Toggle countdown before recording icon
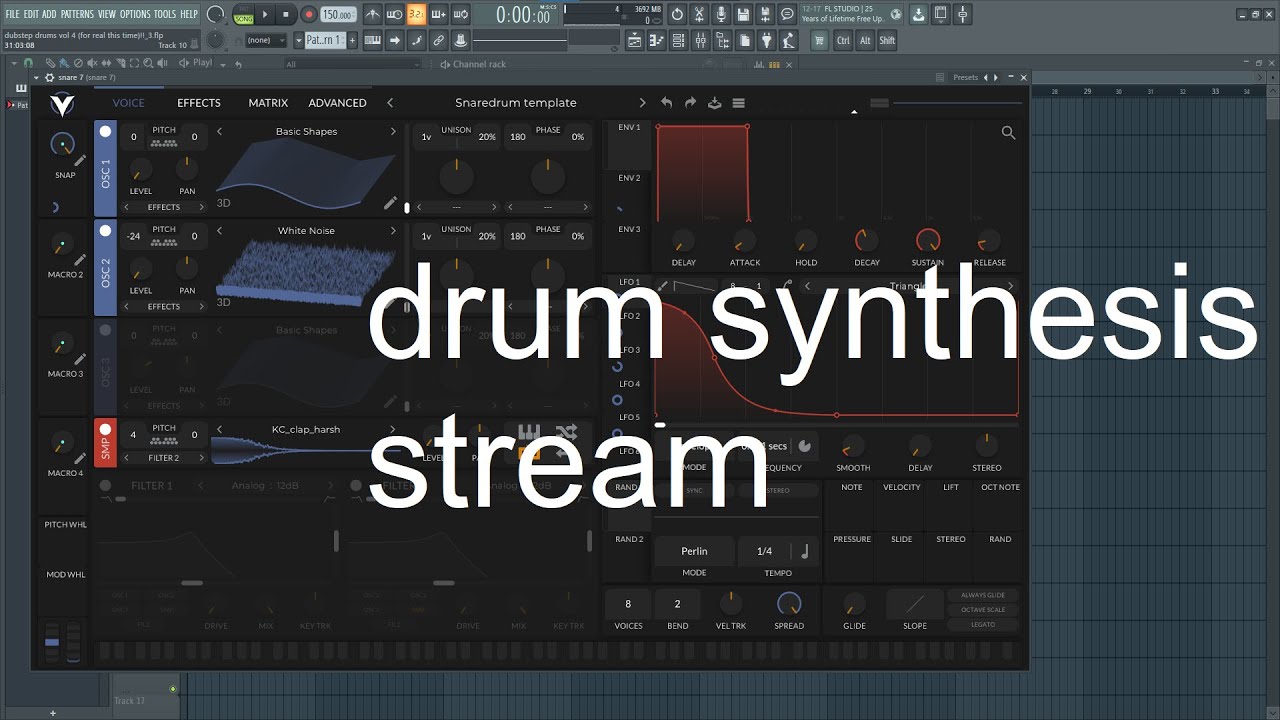 click(x=416, y=14)
